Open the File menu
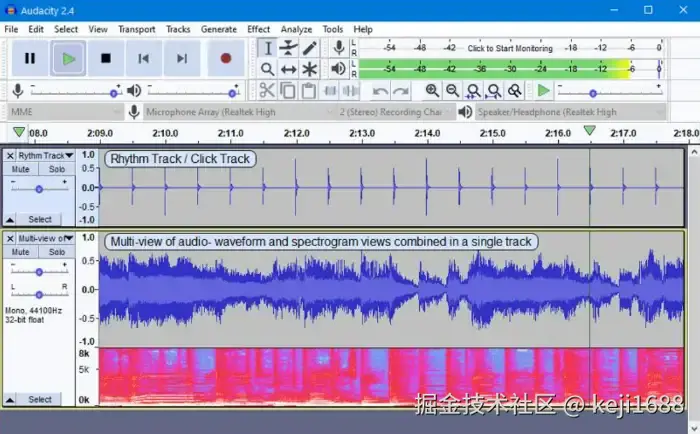 point(11,29)
